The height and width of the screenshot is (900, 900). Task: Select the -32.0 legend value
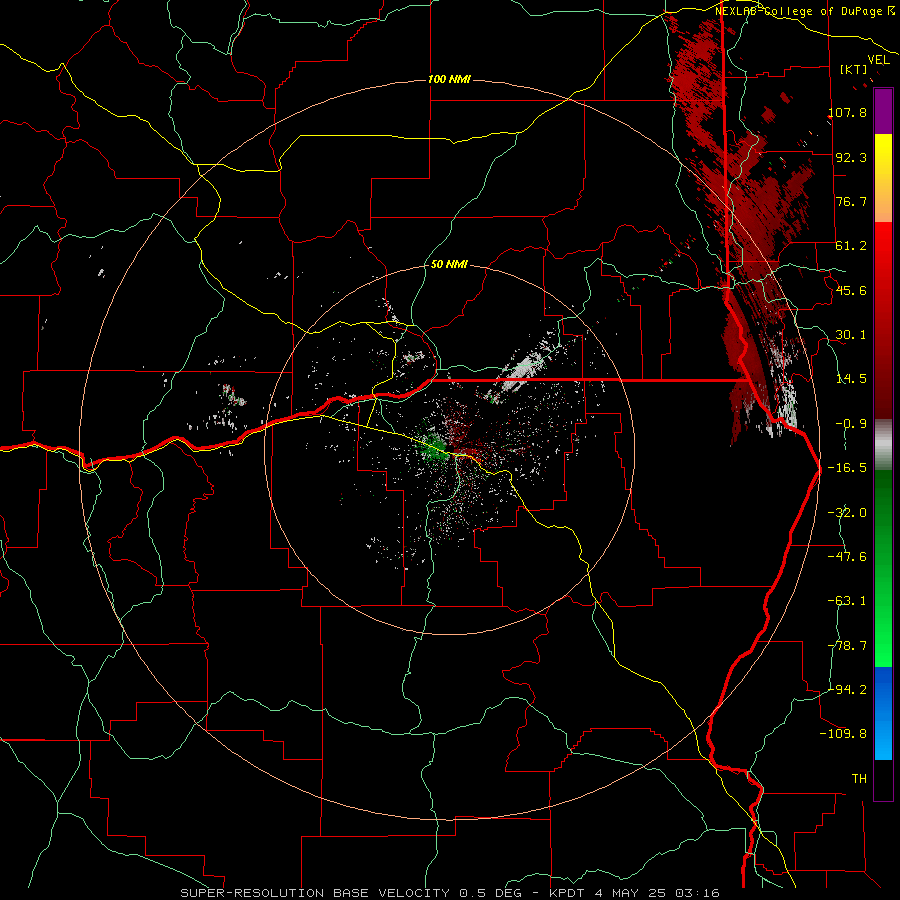[847, 513]
